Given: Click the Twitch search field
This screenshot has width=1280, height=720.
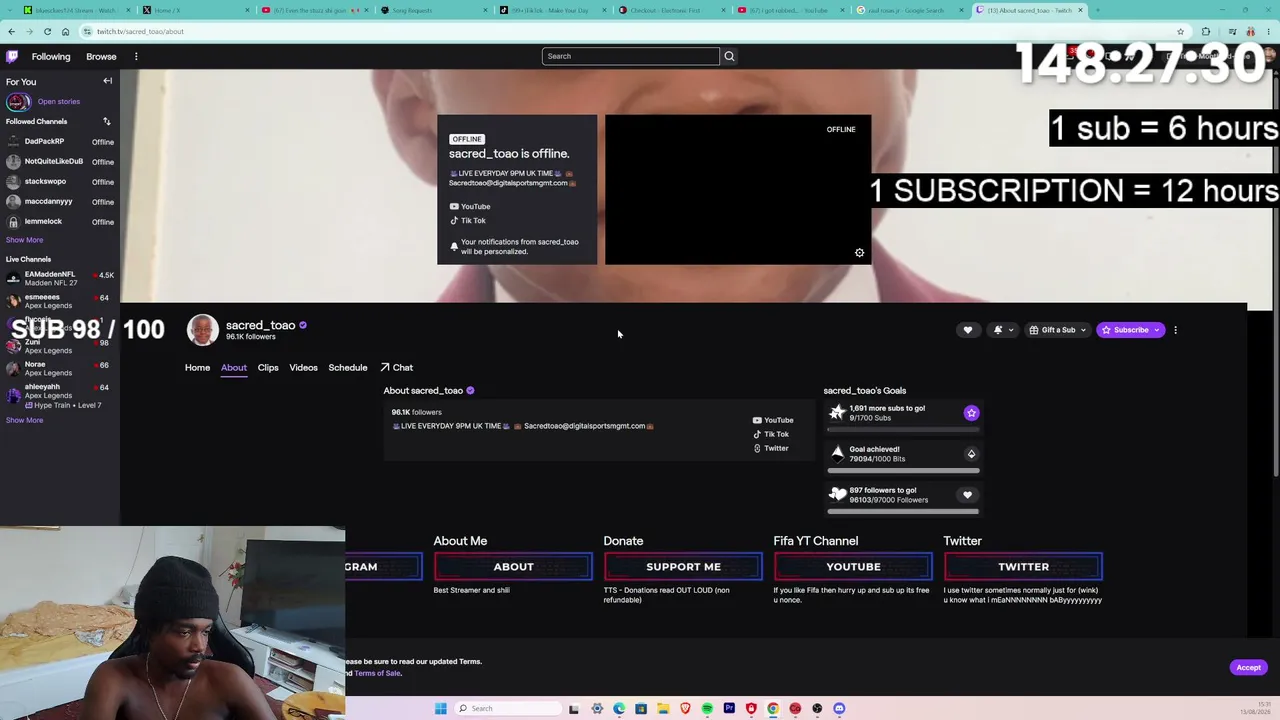Looking at the screenshot, I should pos(630,56).
